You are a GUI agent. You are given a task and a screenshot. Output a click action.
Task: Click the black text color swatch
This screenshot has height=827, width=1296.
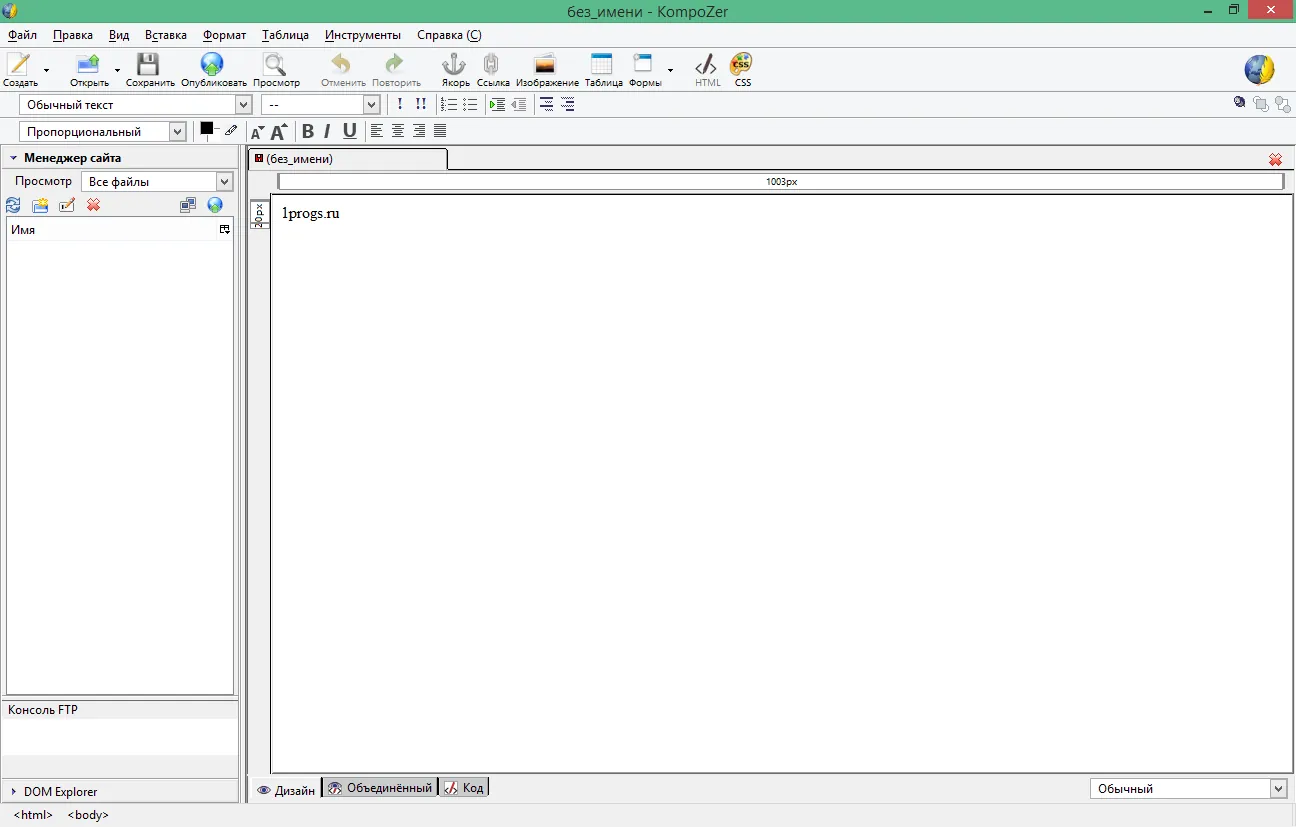click(x=207, y=128)
